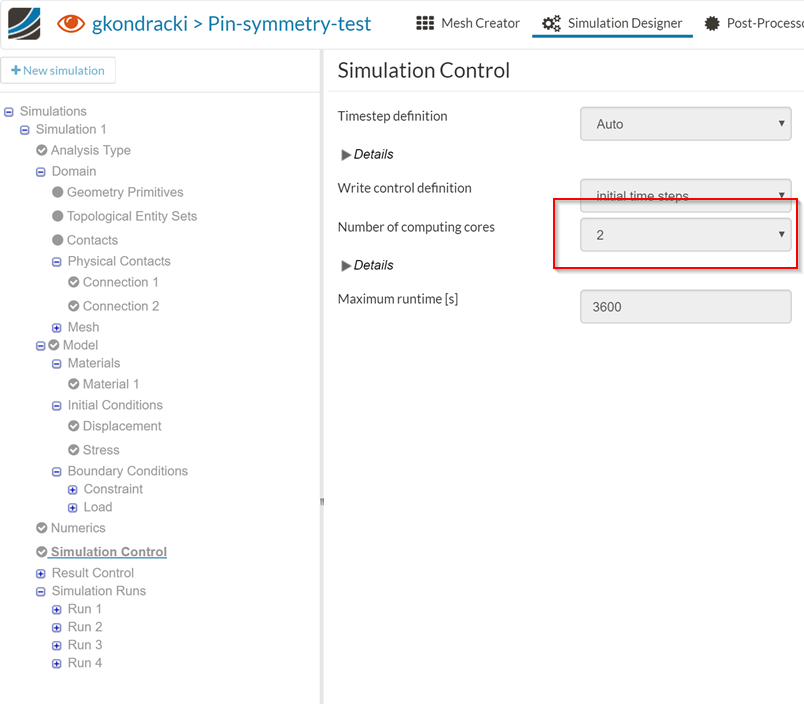Click the Analysis Type checkmark icon
The height and width of the screenshot is (704, 804).
(42, 150)
